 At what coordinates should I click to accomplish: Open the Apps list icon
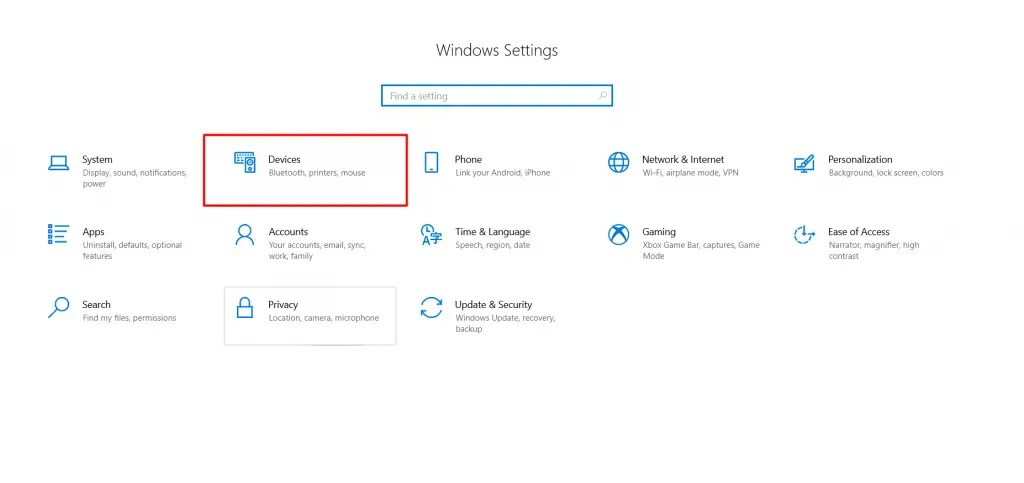[x=59, y=234]
